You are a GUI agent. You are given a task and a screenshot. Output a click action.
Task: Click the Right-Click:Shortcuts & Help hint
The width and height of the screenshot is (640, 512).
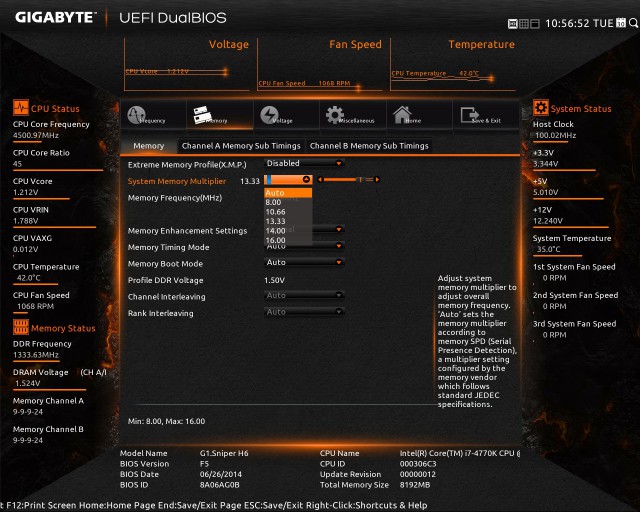click(x=367, y=505)
